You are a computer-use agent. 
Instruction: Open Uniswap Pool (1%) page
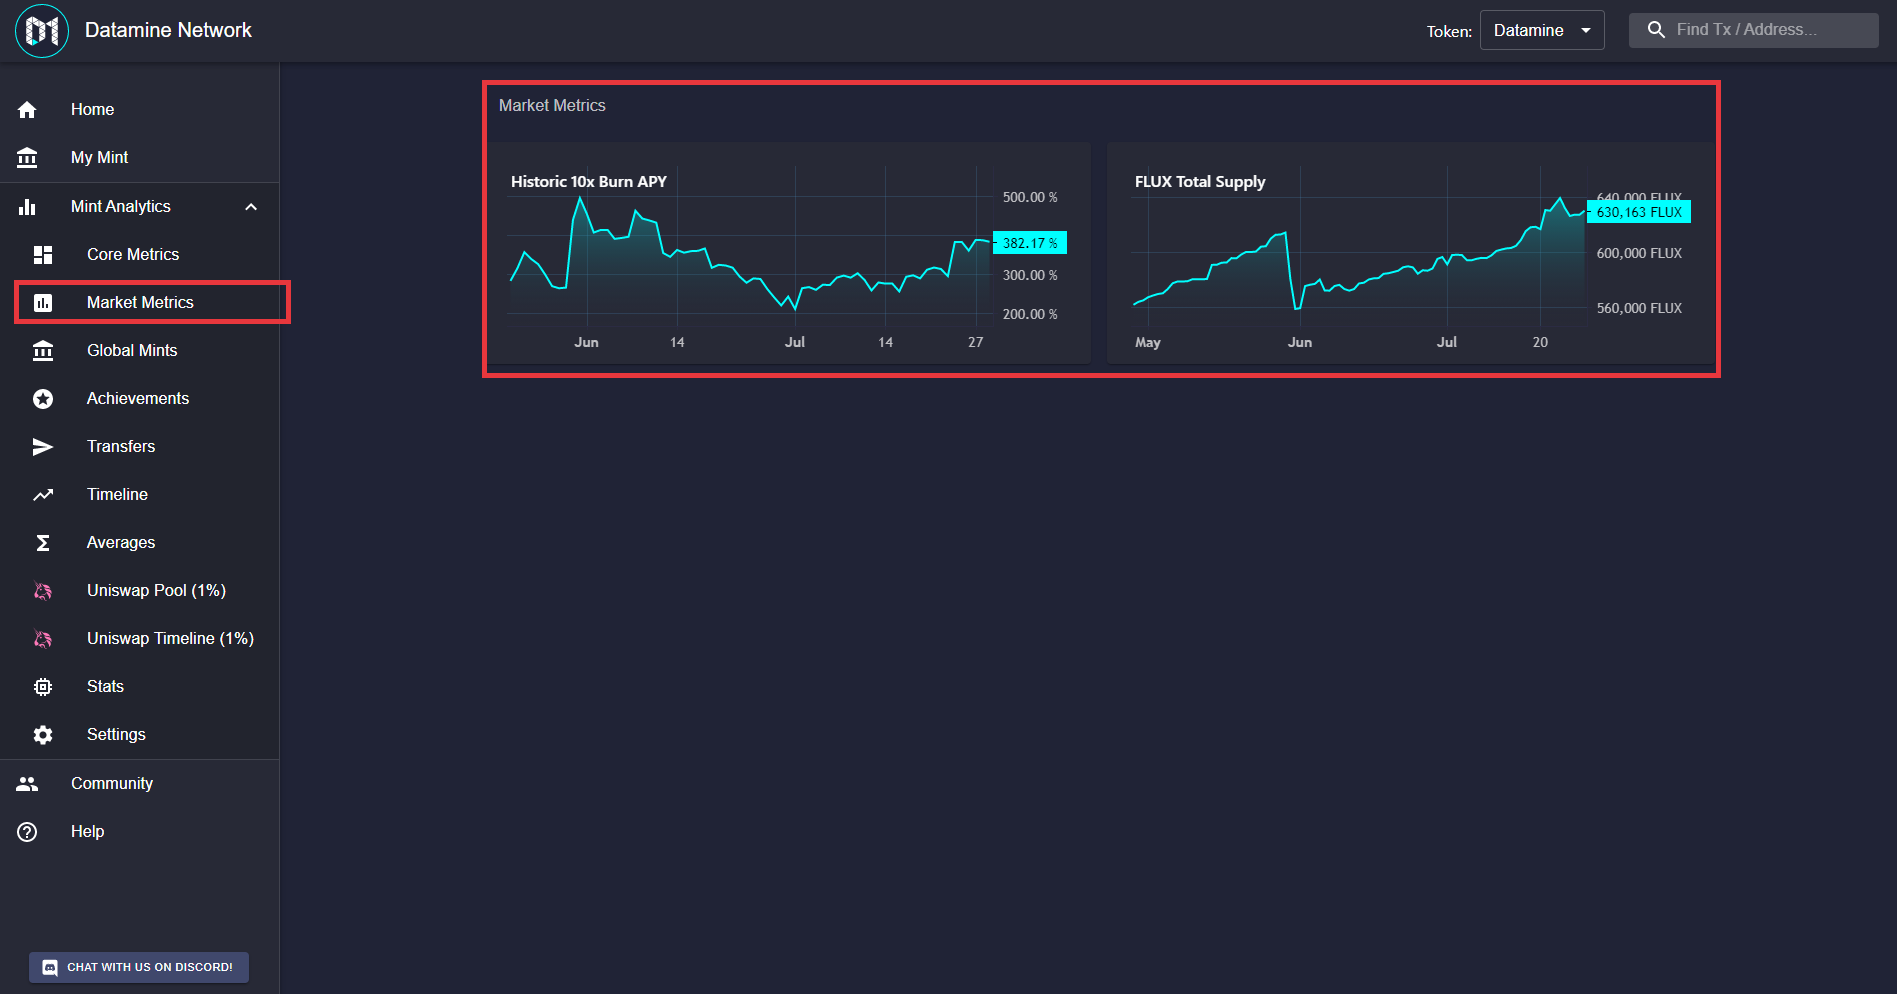tap(140, 591)
